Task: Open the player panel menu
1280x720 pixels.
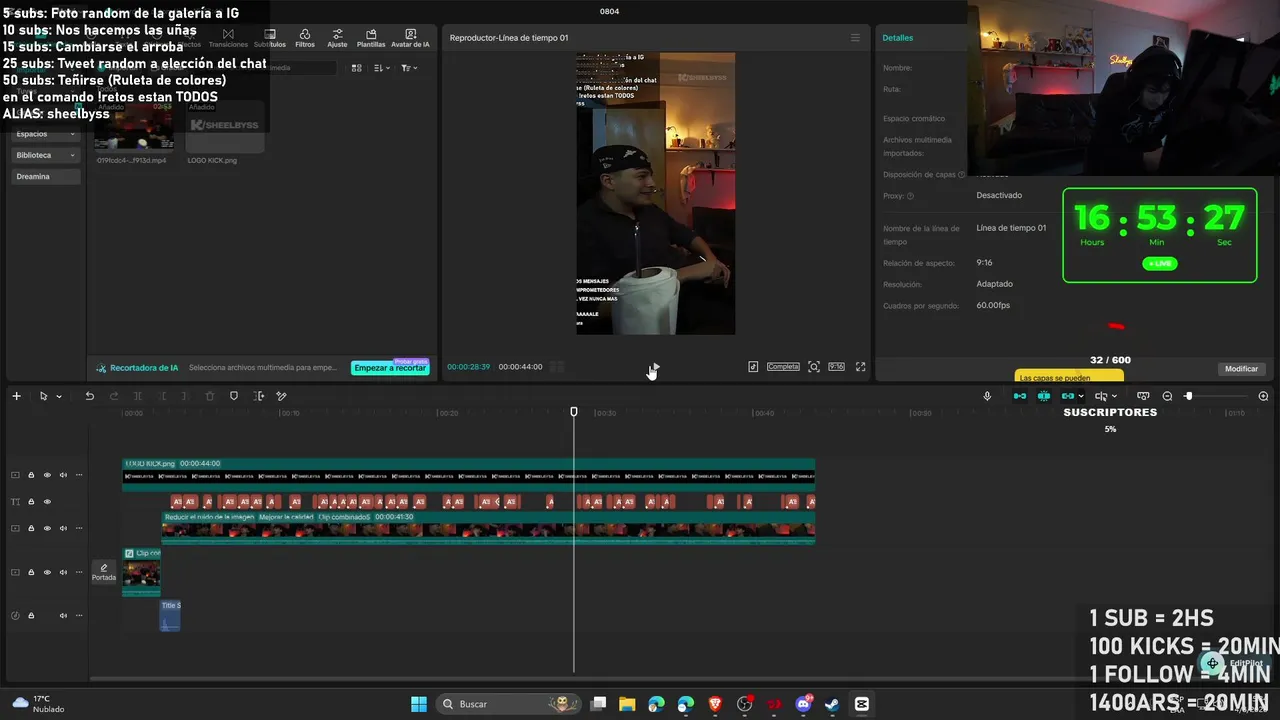Action: [x=855, y=38]
